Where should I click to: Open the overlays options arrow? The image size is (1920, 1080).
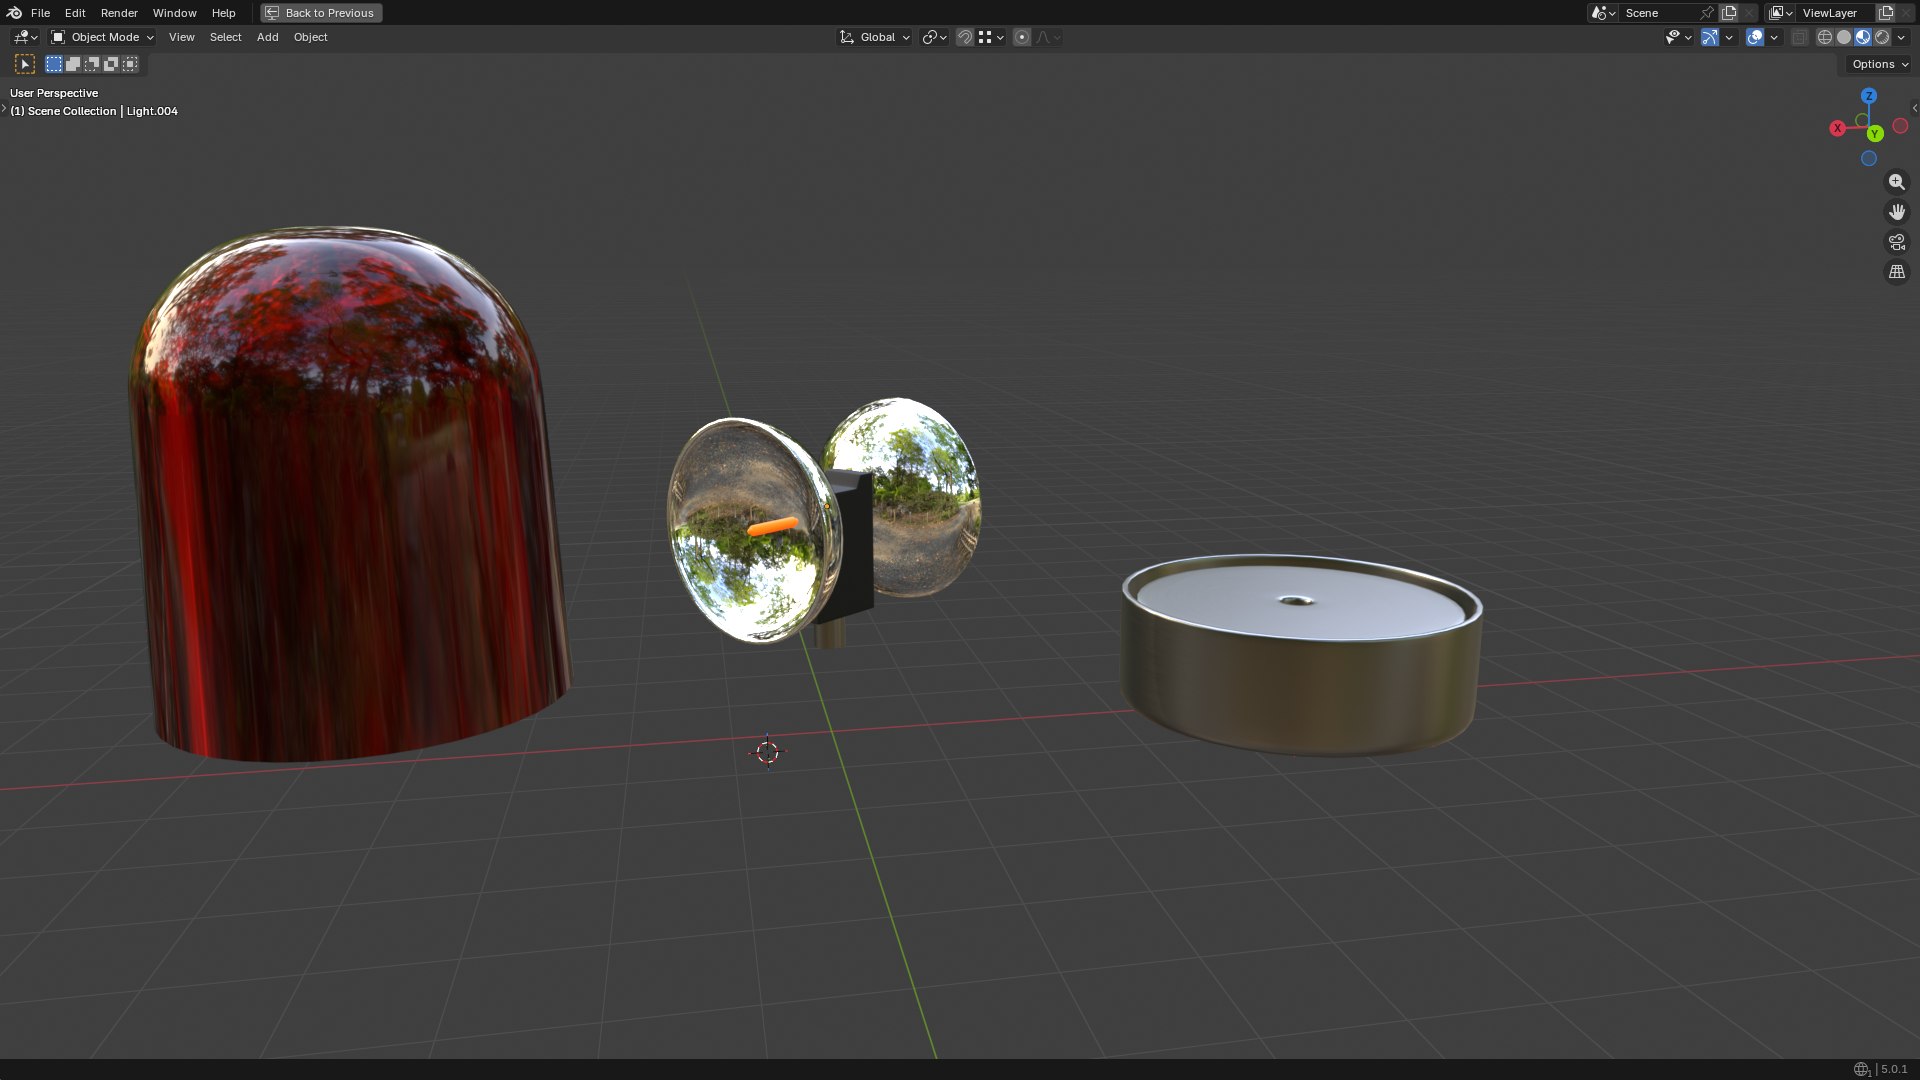[x=1774, y=37]
